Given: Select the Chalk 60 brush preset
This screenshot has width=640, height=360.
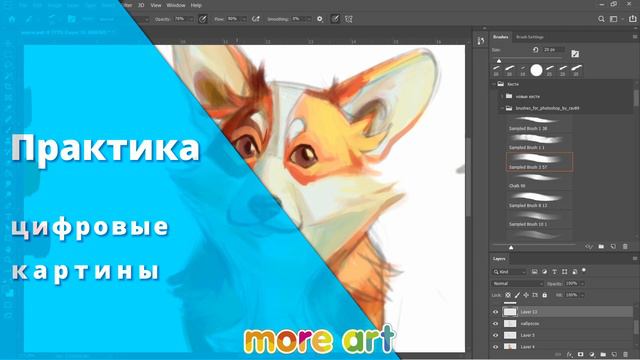Looking at the screenshot, I should pos(539,181).
